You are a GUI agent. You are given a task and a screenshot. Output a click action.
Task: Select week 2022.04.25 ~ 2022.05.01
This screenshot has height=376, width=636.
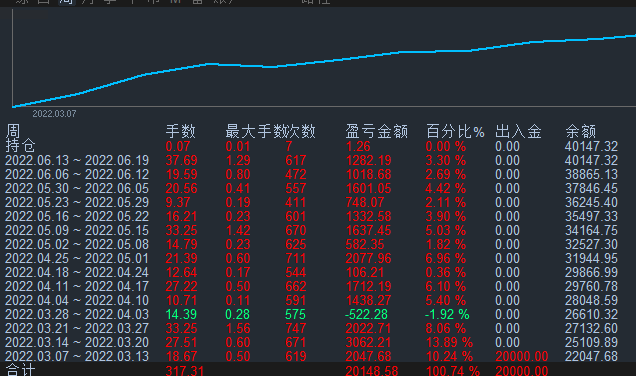77,259
